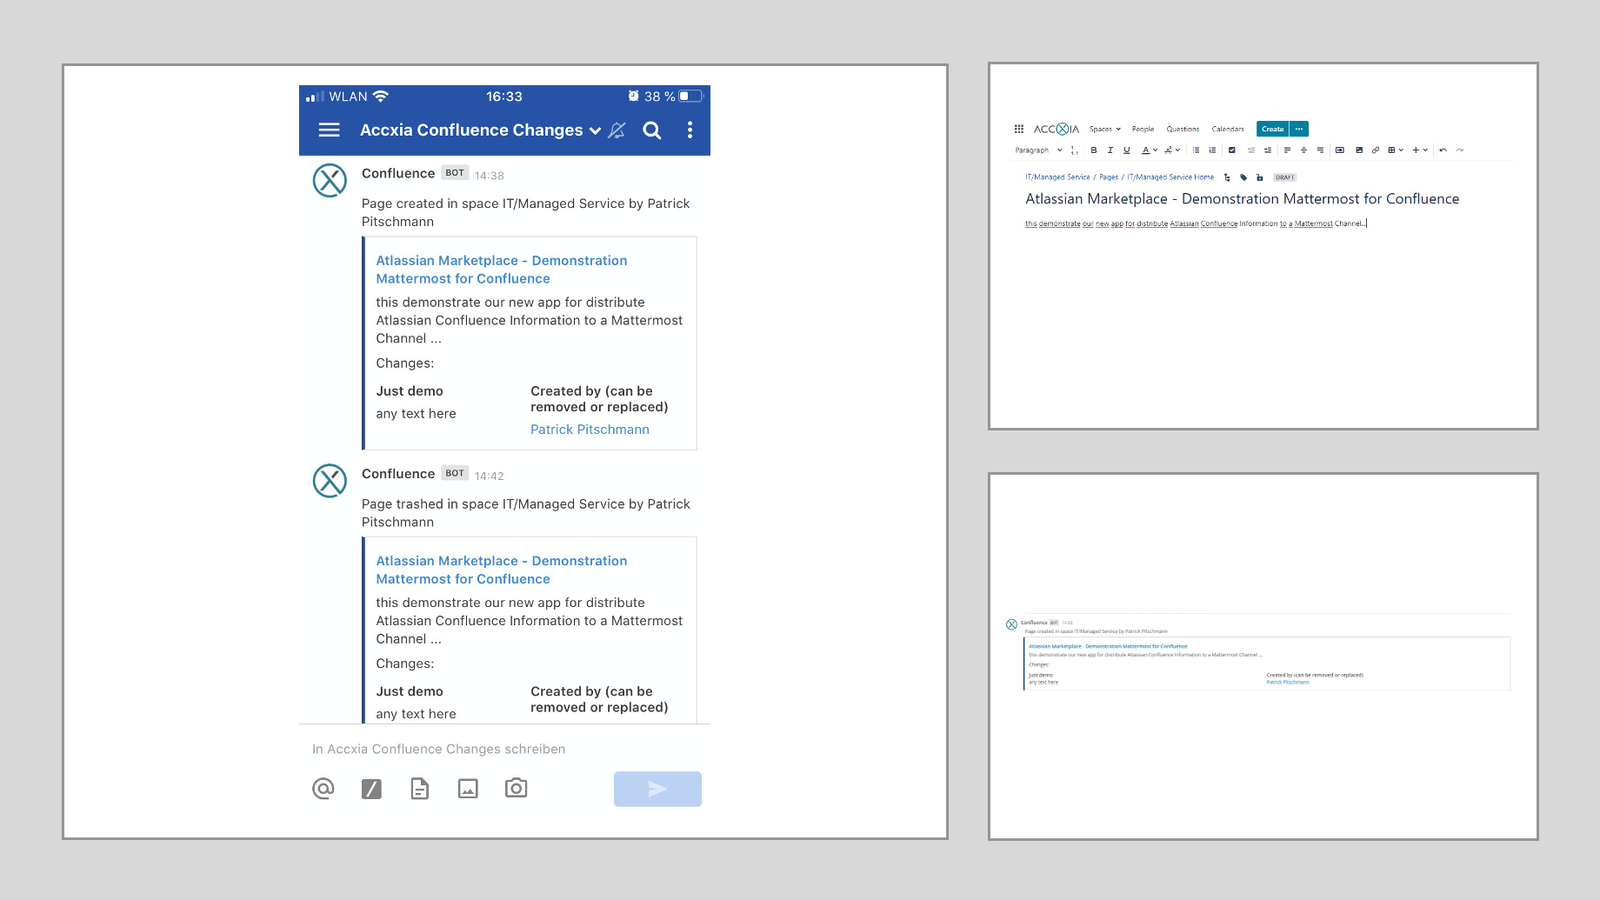Image resolution: width=1600 pixels, height=900 pixels.
Task: Click the labels tag icon
Action: pyautogui.click(x=1243, y=177)
